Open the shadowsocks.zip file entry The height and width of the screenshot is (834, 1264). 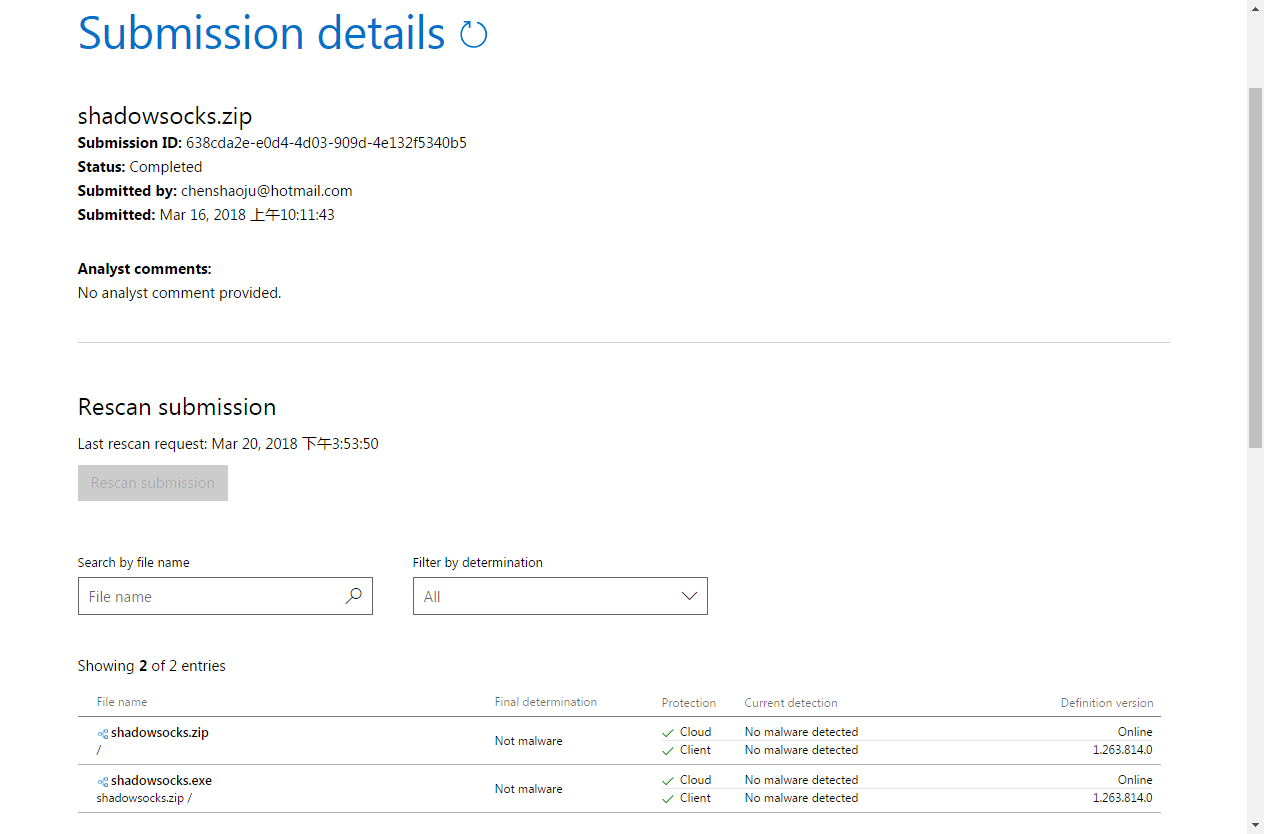coord(160,732)
